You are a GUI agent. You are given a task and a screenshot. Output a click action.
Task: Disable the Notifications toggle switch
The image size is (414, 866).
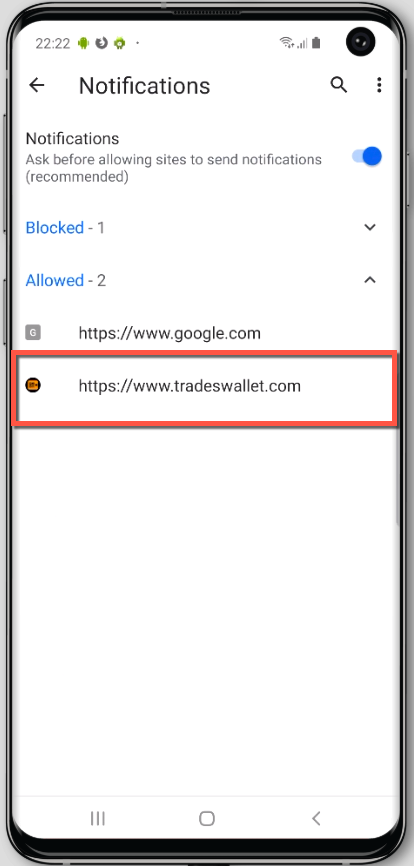367,156
